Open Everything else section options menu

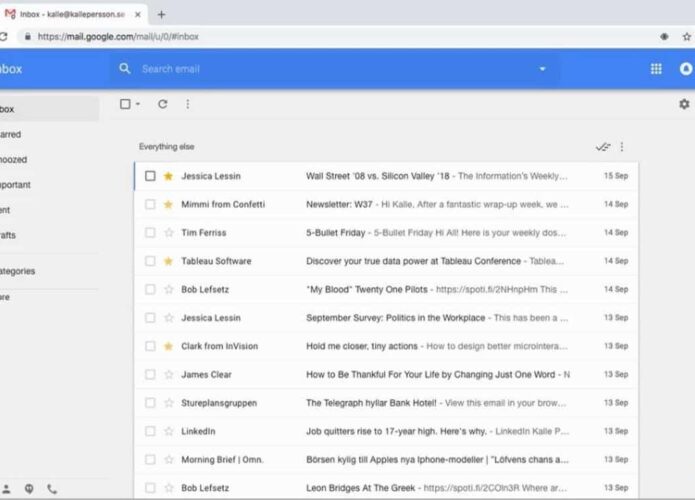coord(622,147)
